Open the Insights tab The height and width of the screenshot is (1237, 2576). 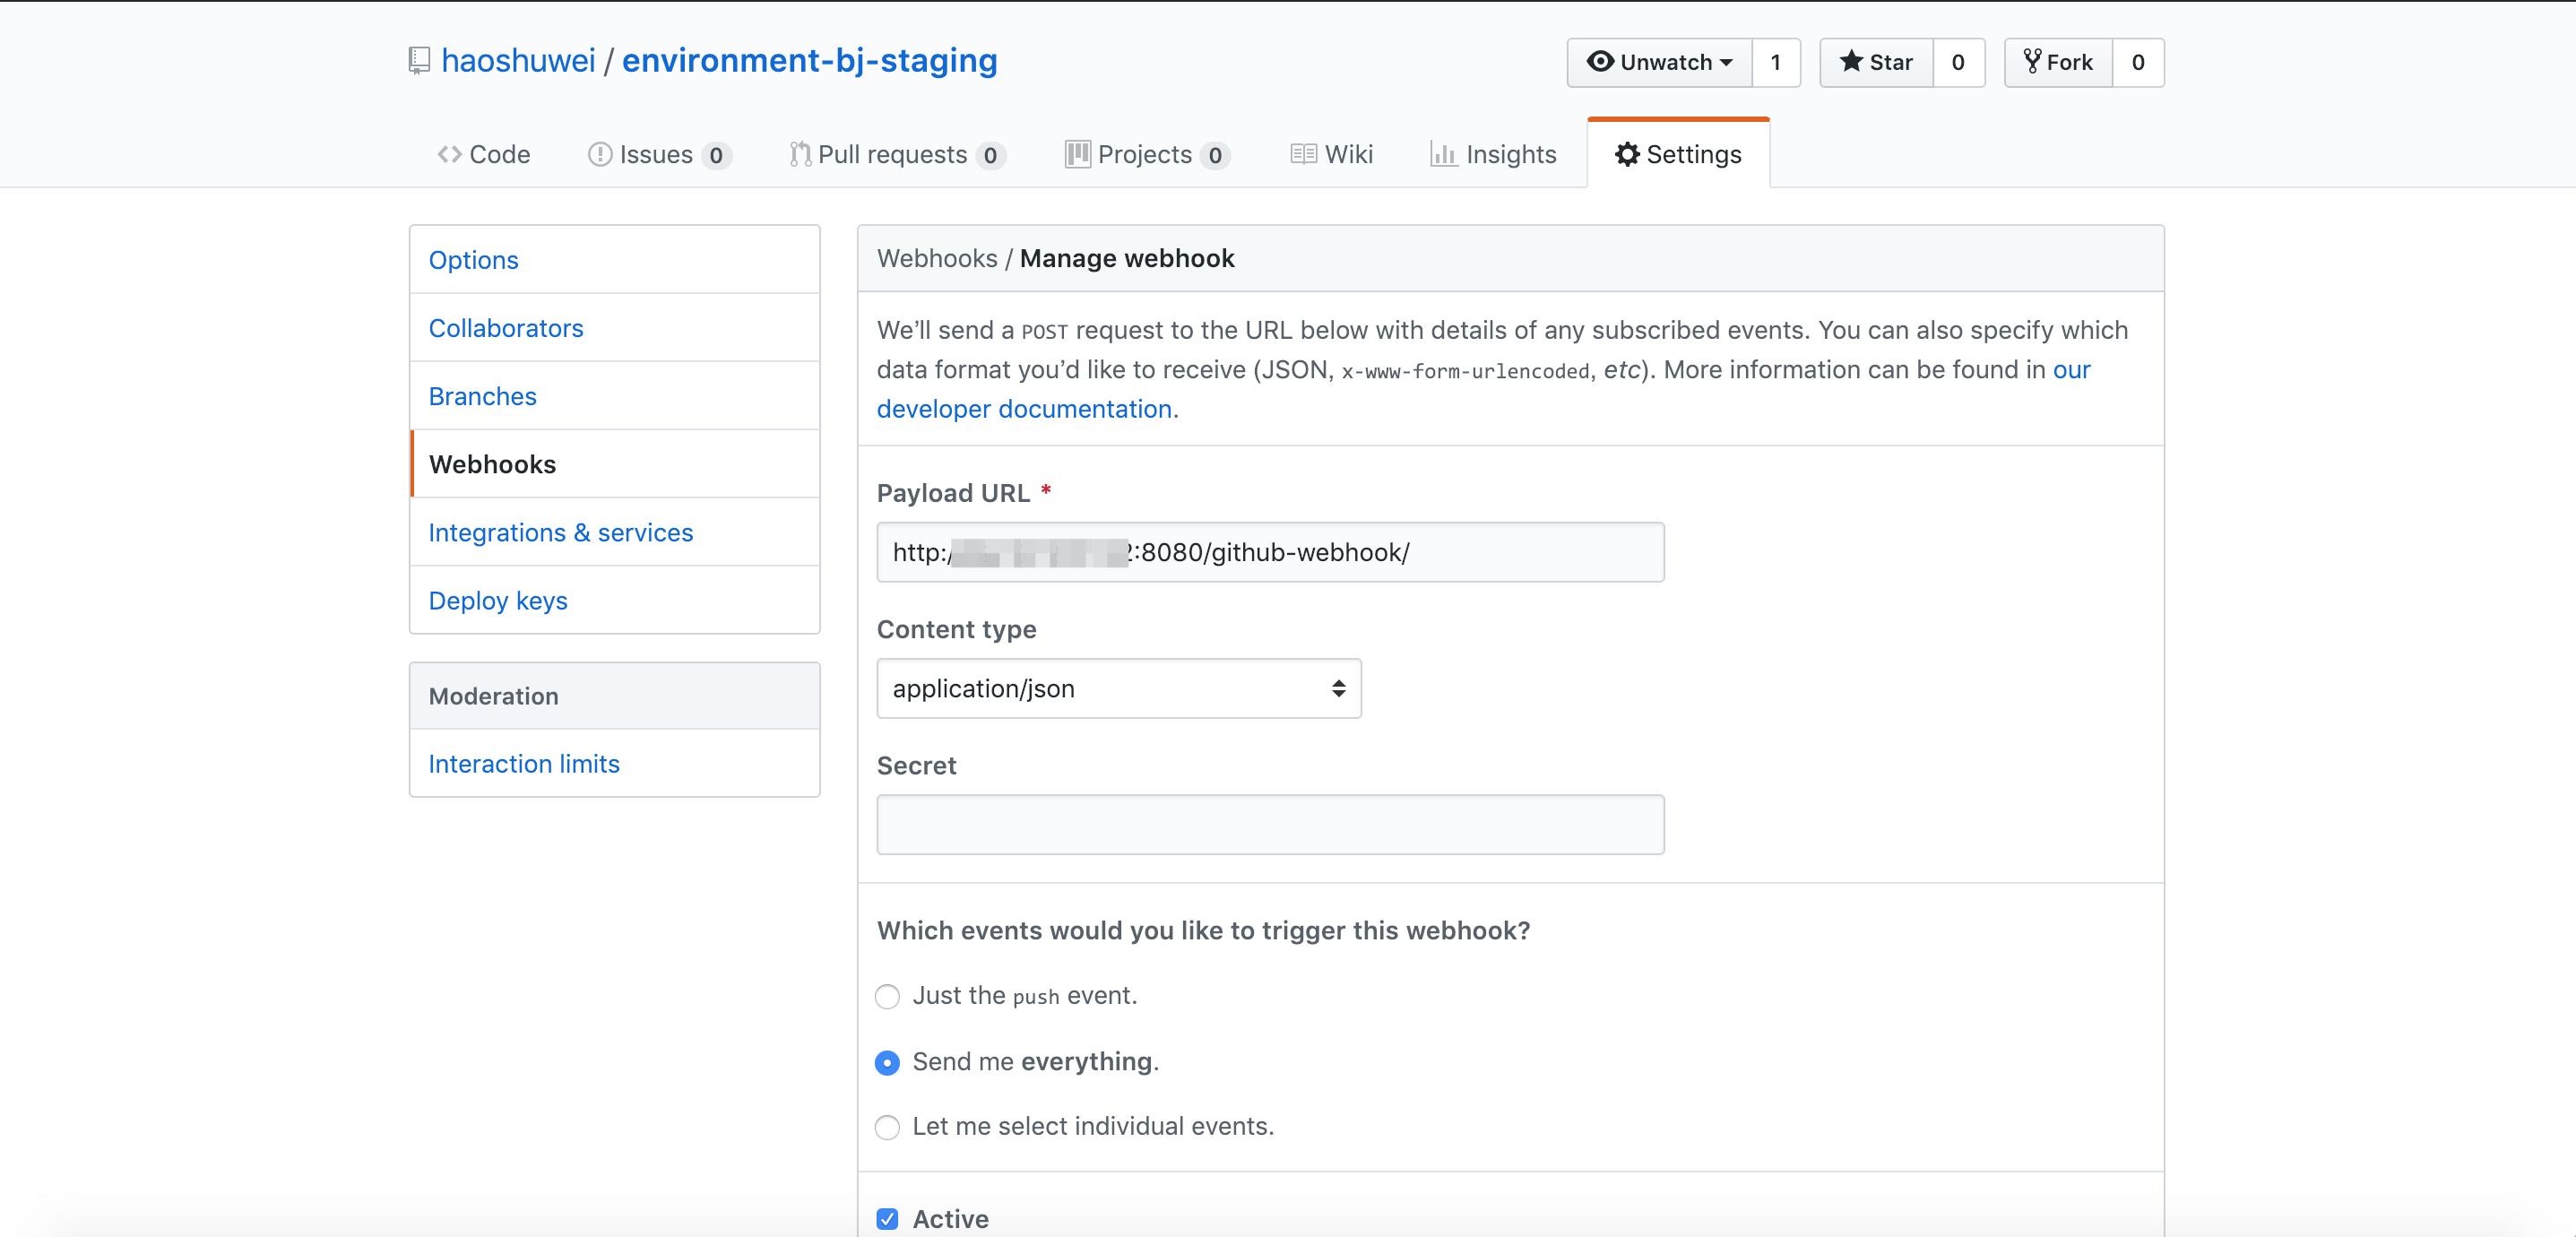coord(1493,154)
